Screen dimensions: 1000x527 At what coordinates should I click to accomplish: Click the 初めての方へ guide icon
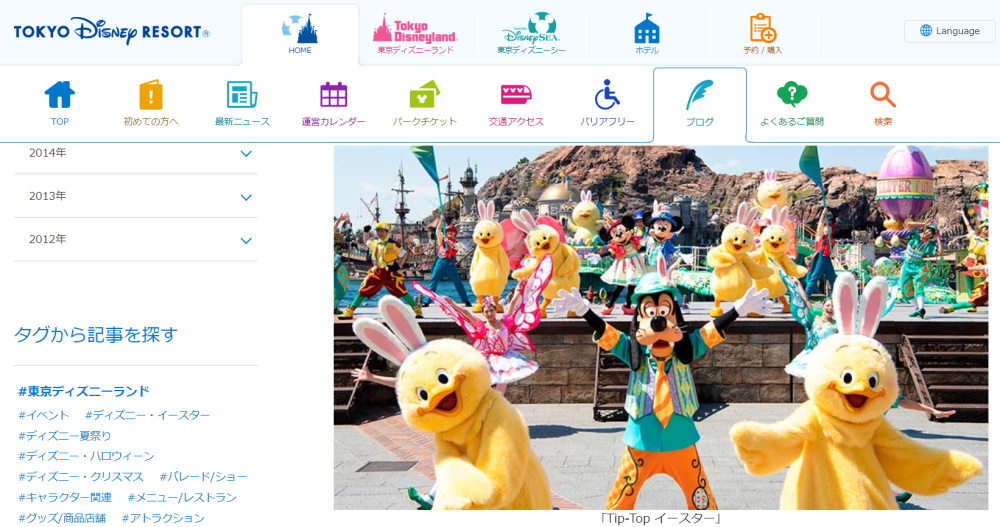click(x=151, y=95)
